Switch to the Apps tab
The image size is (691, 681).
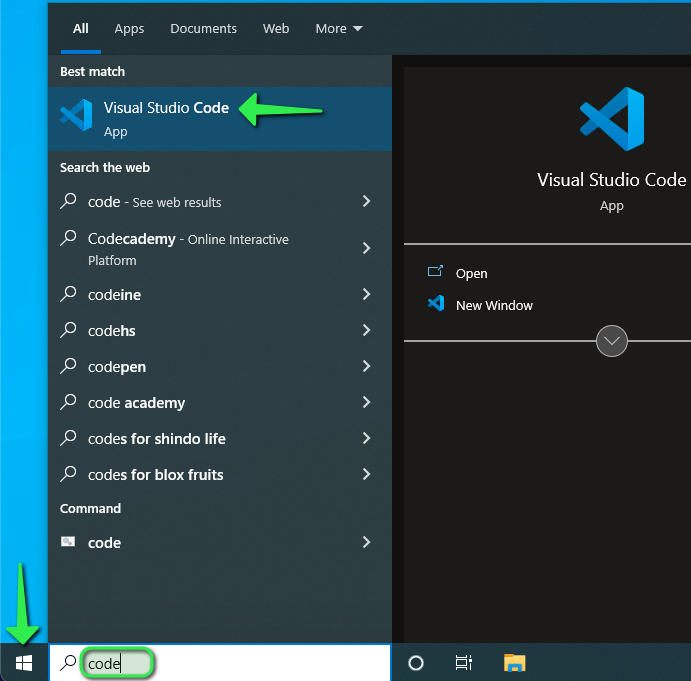click(129, 29)
